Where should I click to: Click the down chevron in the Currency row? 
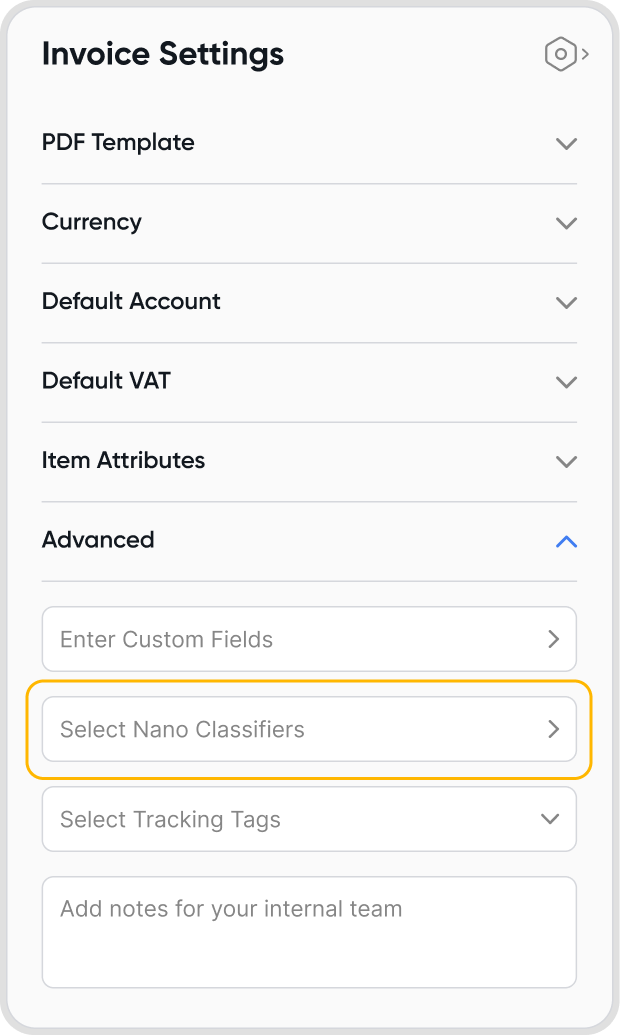(x=566, y=222)
